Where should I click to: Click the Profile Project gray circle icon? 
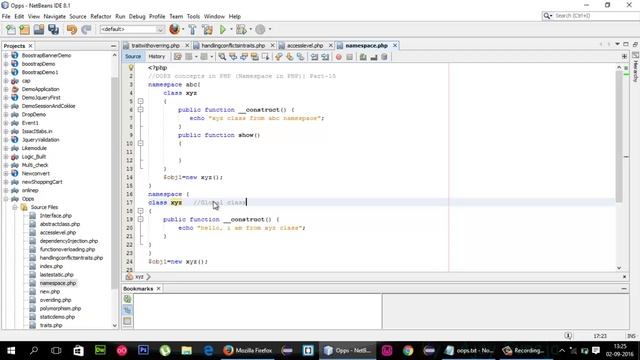pos(260,29)
